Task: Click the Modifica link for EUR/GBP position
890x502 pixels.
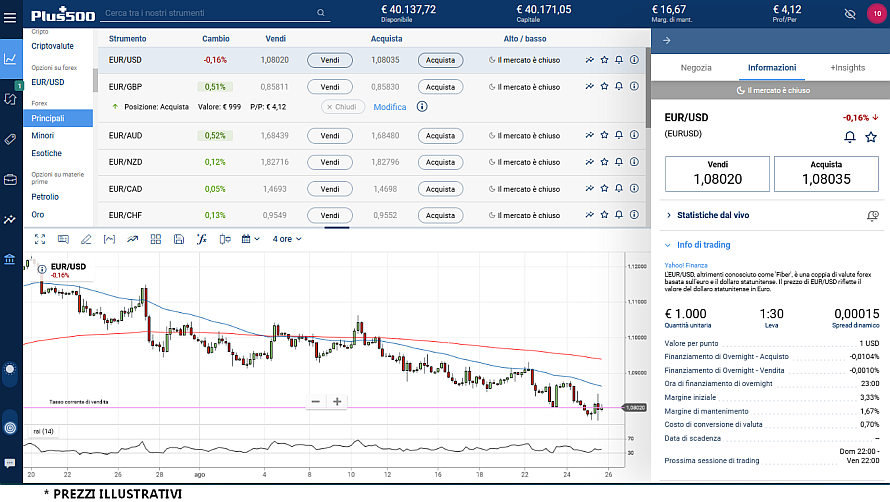Action: click(x=390, y=107)
